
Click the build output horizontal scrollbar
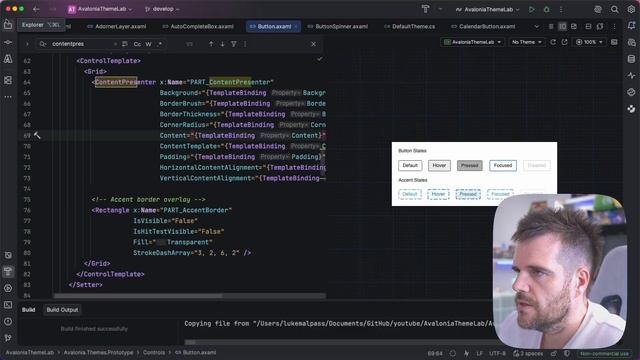tap(190, 342)
